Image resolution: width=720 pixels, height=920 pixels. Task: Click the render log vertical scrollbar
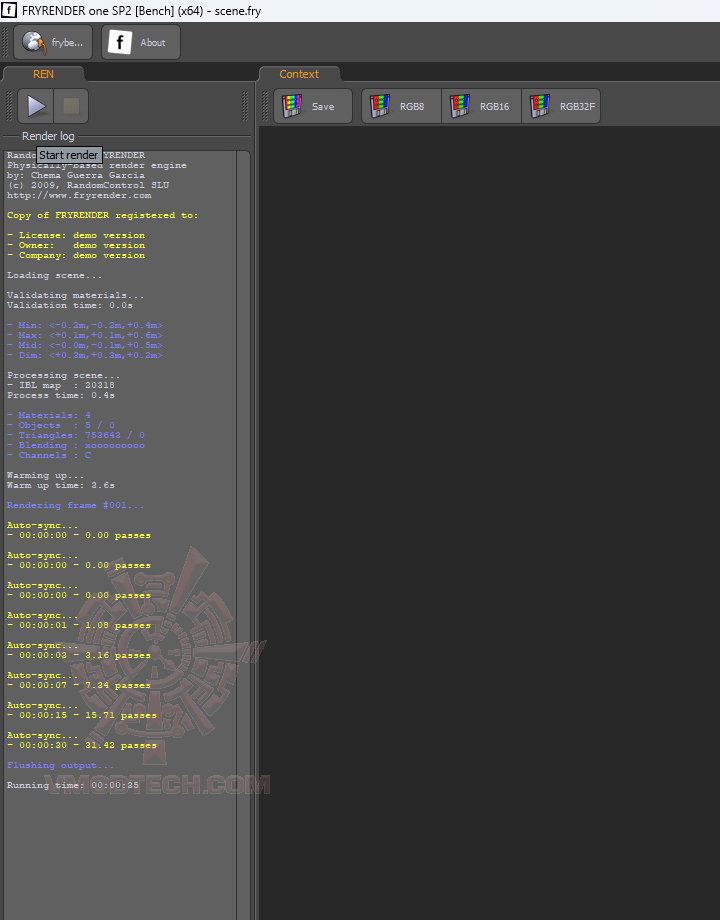point(243,534)
